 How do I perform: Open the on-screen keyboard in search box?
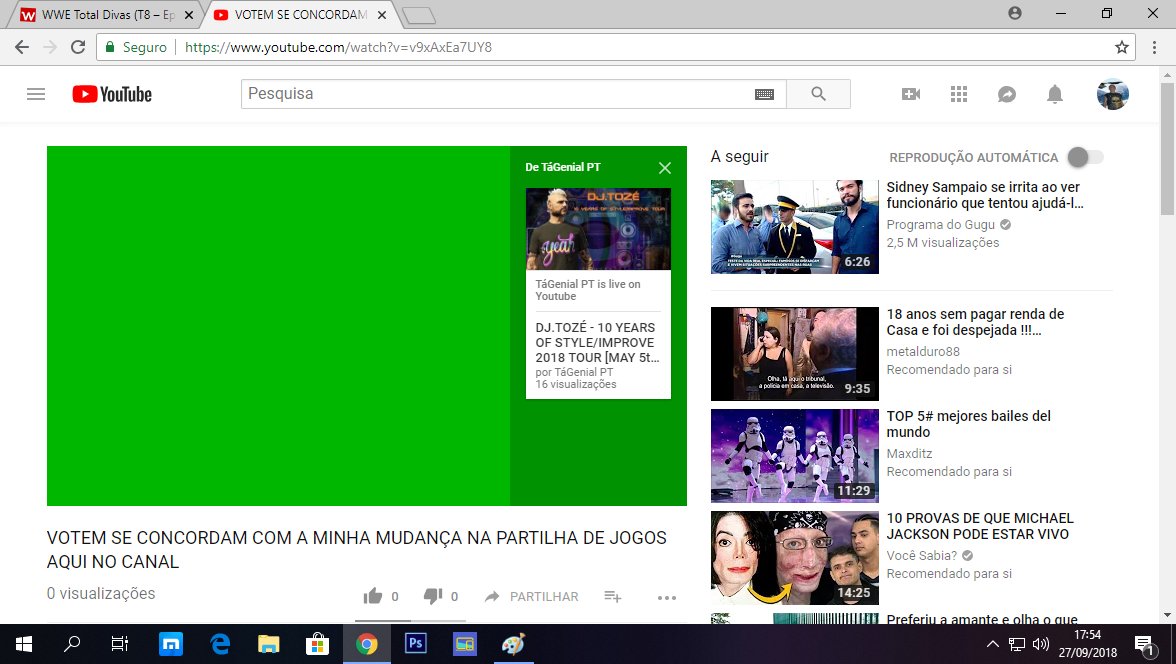pos(764,94)
